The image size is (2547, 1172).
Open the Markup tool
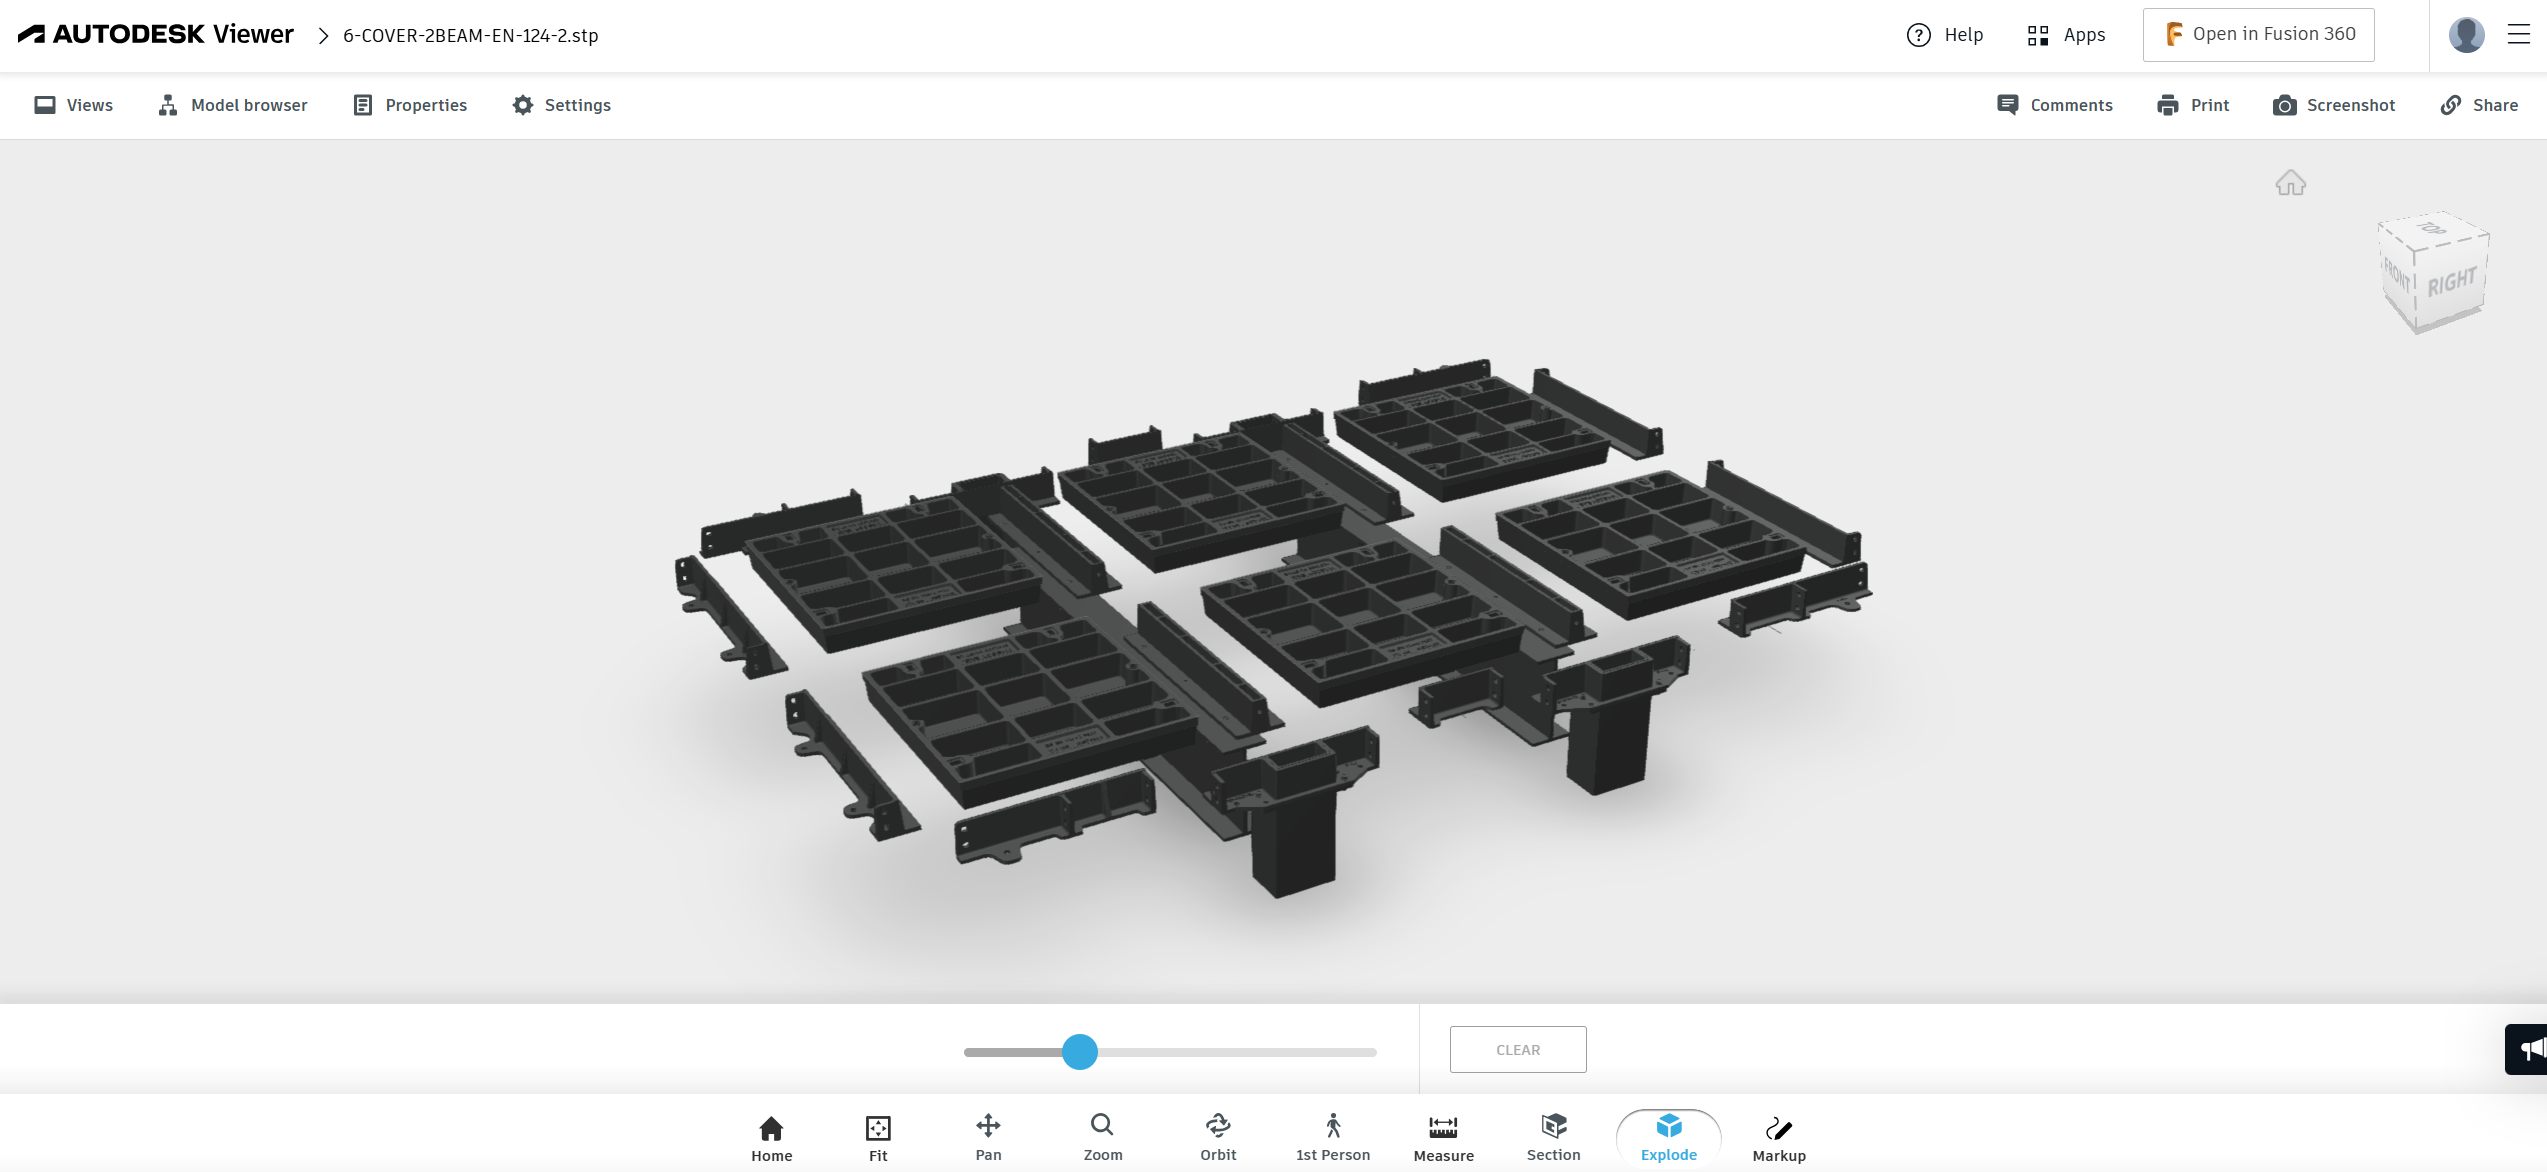pyautogui.click(x=1778, y=1137)
